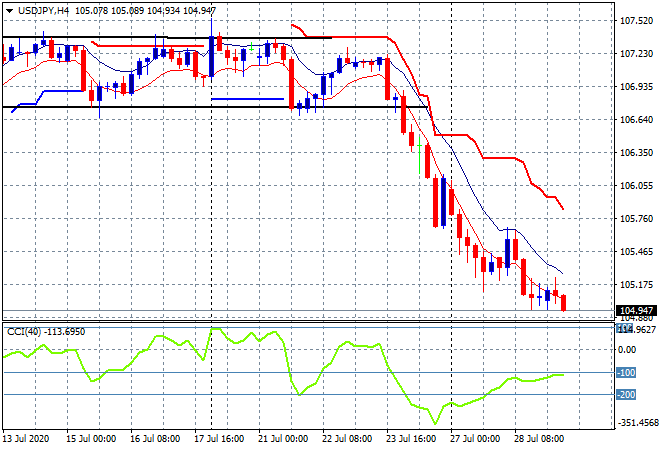Select the CCI(40) -113.6950 indicator label

(46, 332)
